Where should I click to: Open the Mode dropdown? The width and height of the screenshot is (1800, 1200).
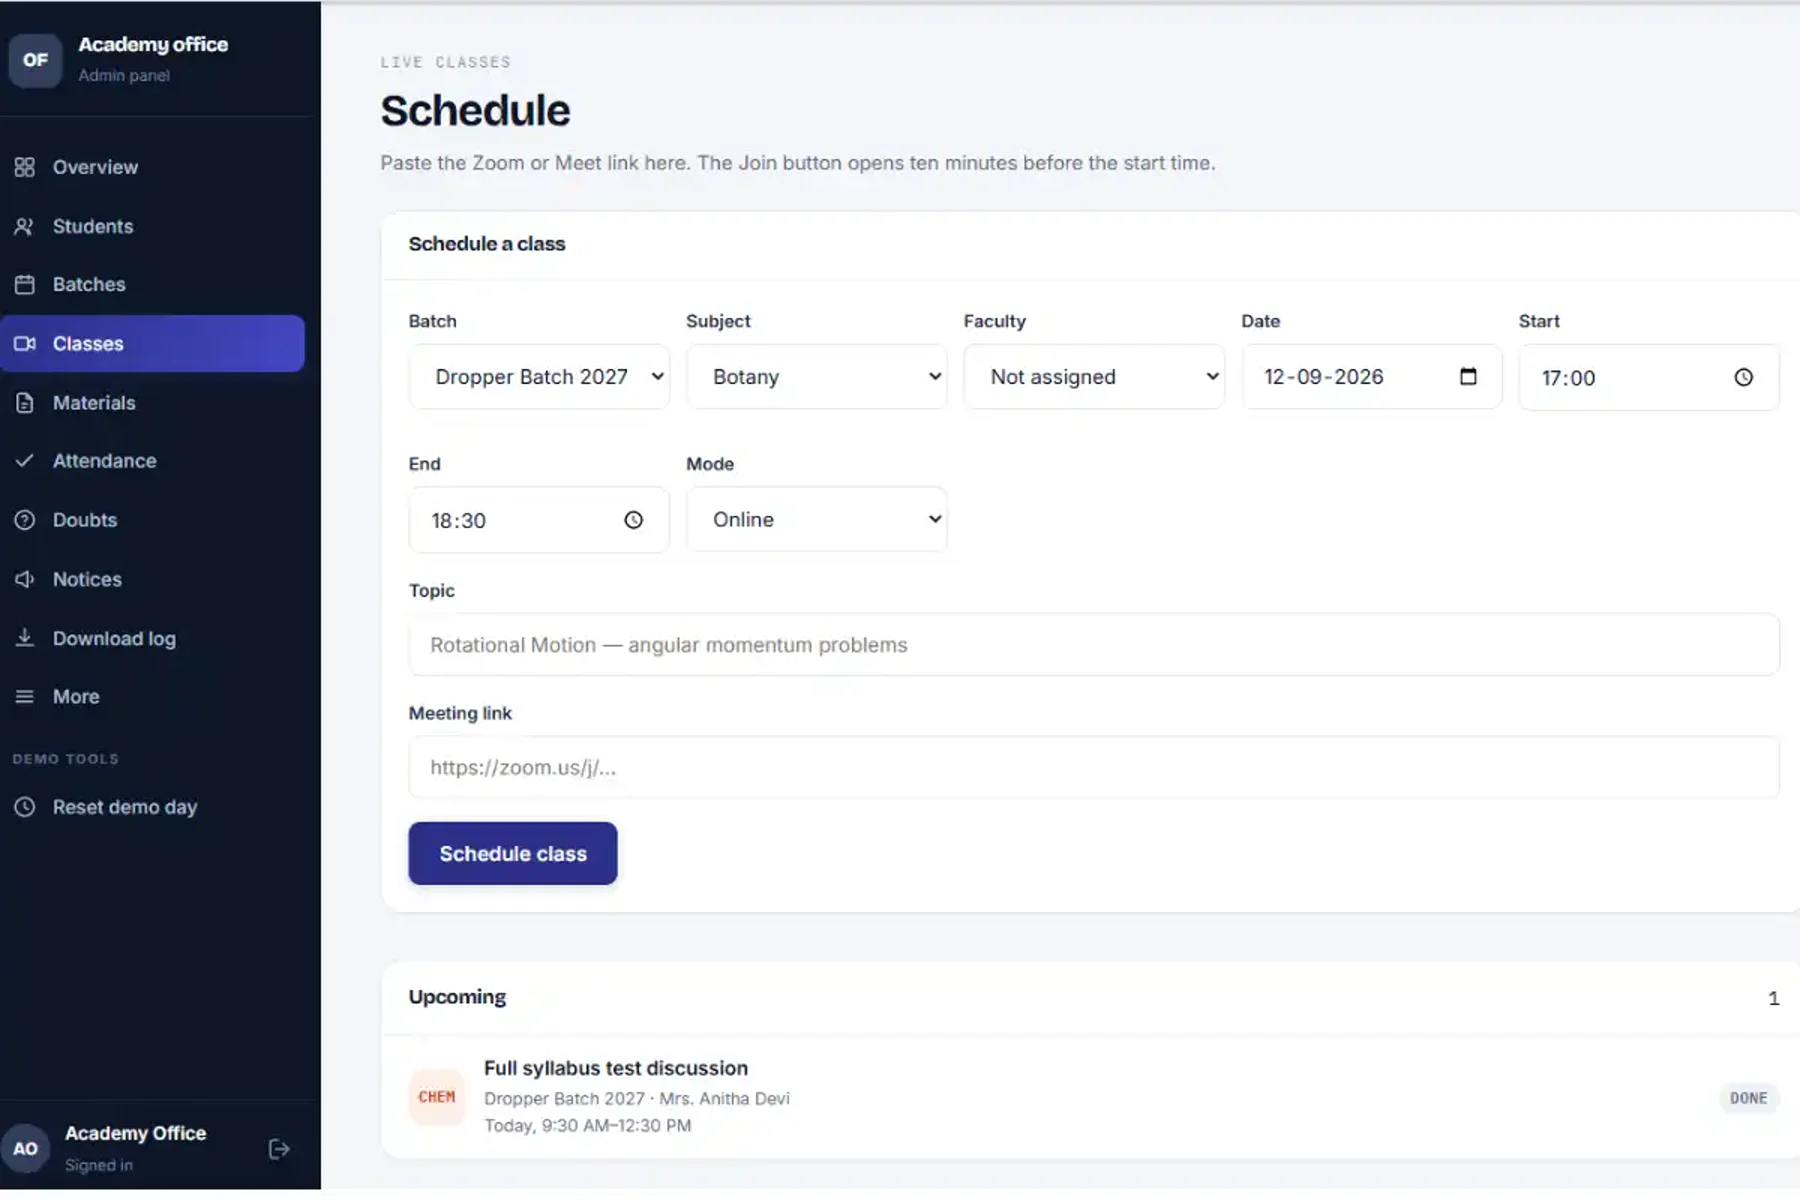[x=816, y=520]
